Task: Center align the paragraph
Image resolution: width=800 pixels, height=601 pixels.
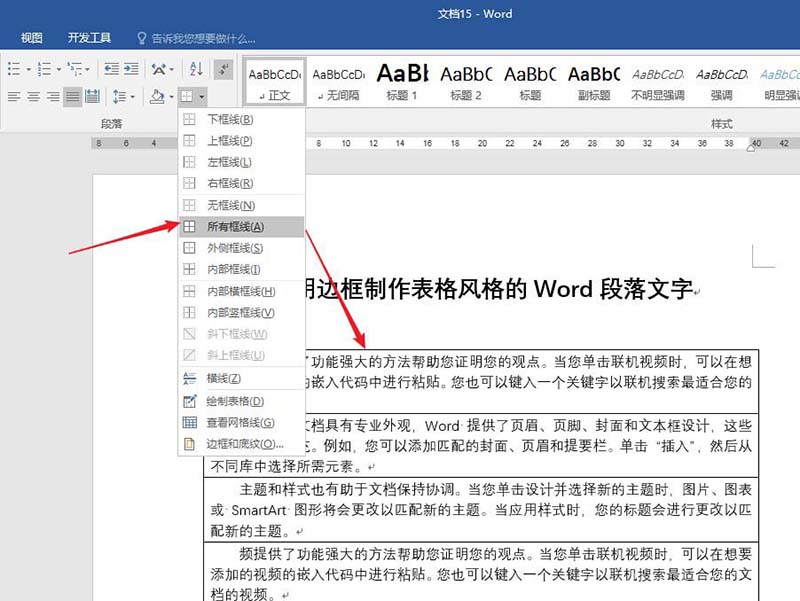Action: [33, 97]
